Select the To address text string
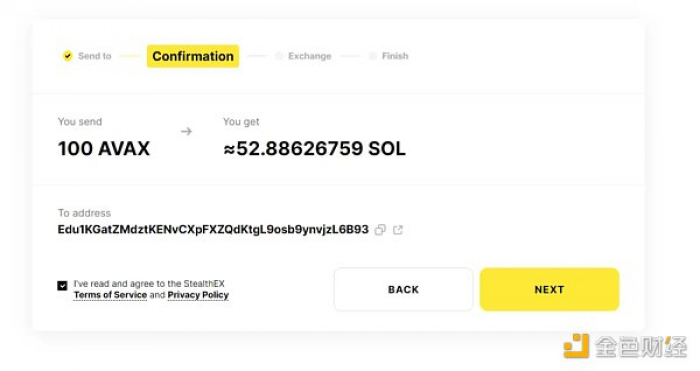Screen dimensions: 700x371 coord(213,229)
